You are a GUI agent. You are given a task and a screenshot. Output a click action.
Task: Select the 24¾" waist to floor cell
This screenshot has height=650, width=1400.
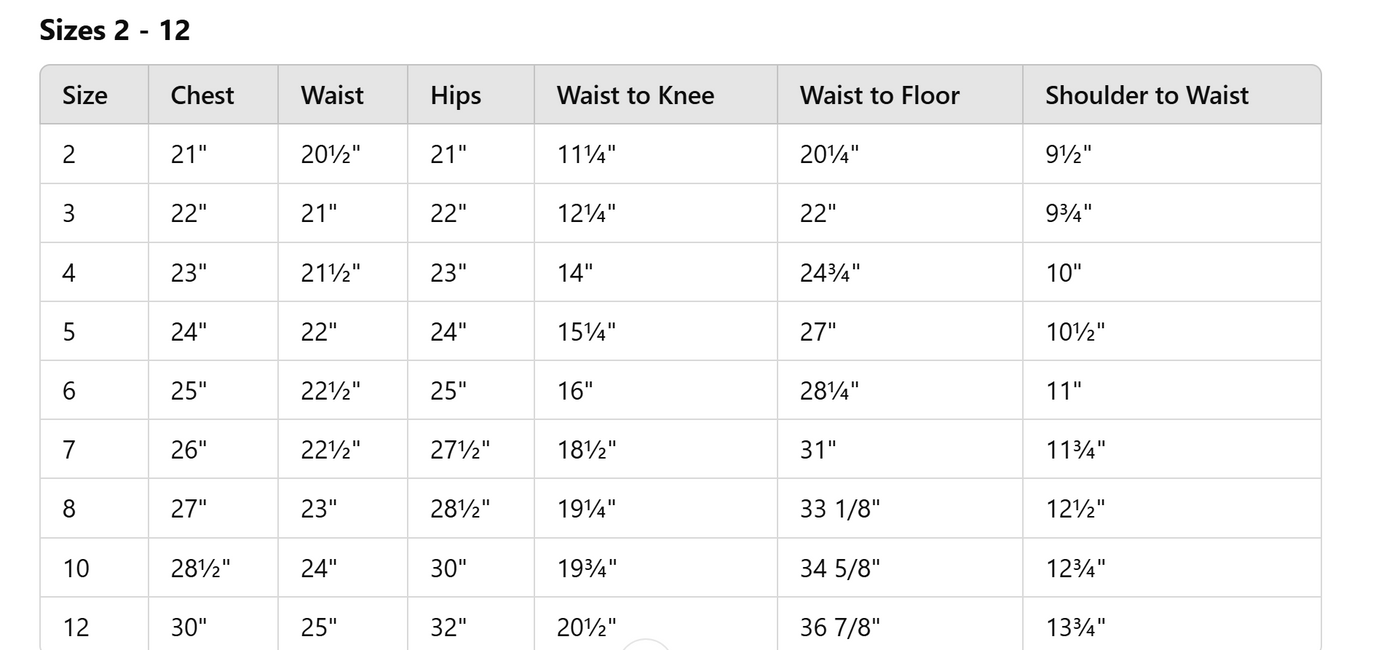coord(829,272)
